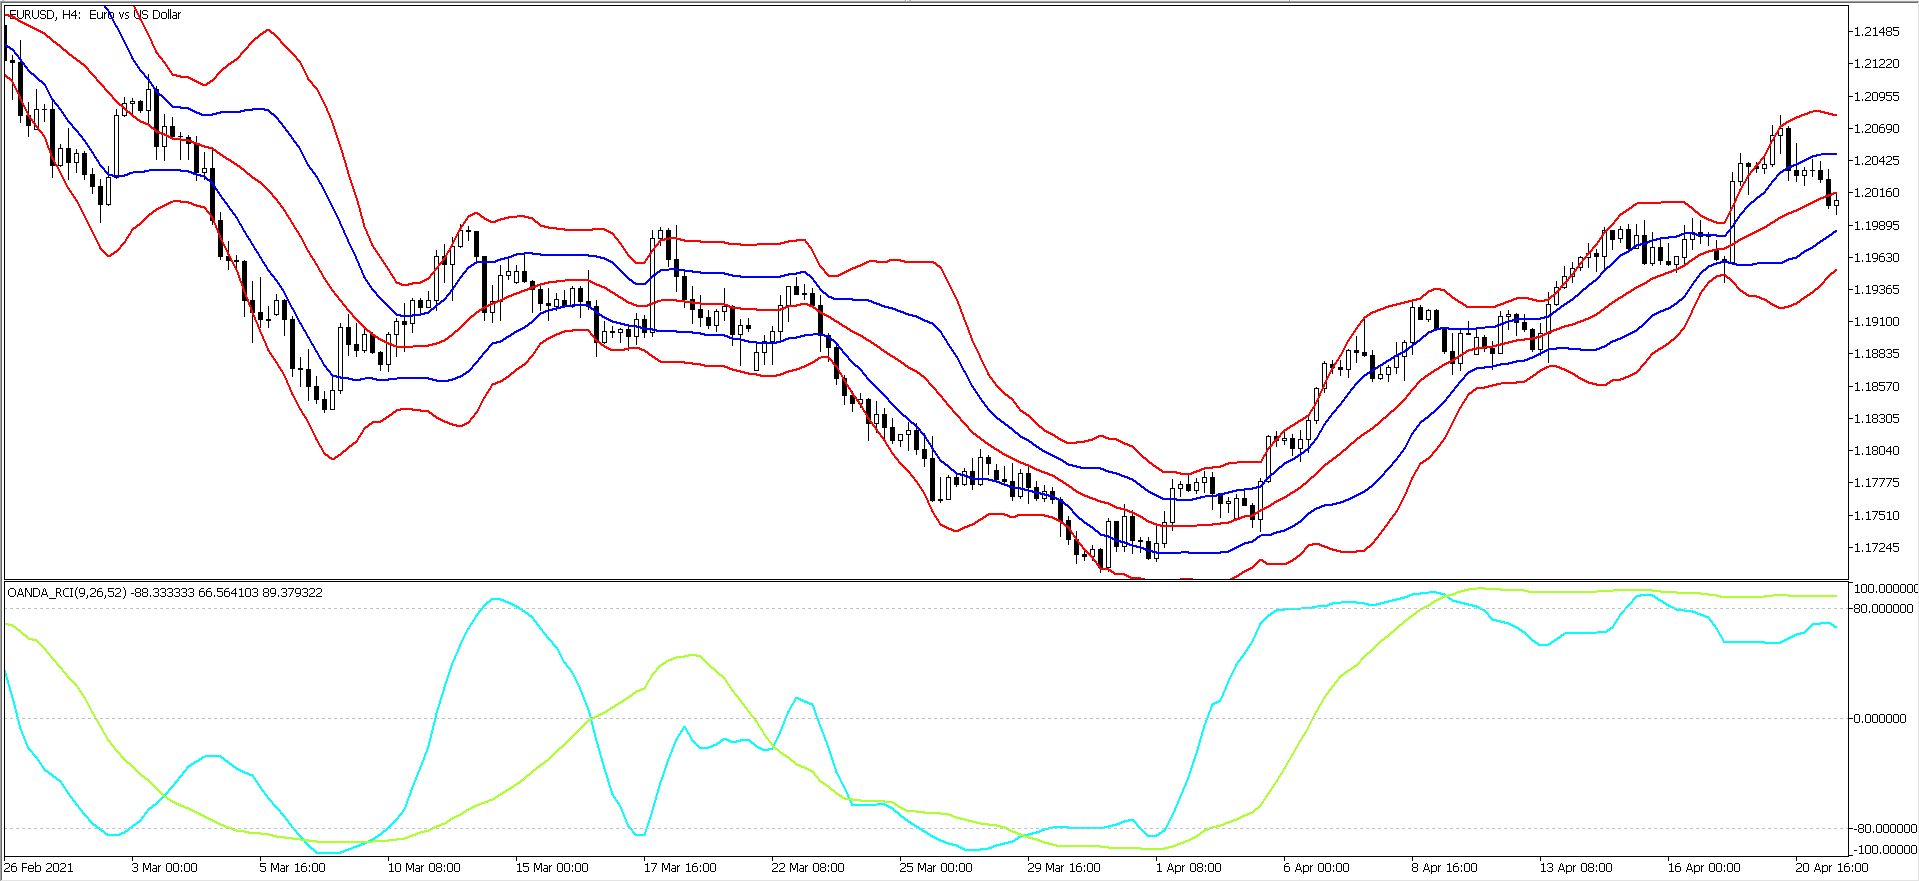Click the 1.19100 price axis label
Viewport: 1919px width, 881px height.
click(1876, 322)
